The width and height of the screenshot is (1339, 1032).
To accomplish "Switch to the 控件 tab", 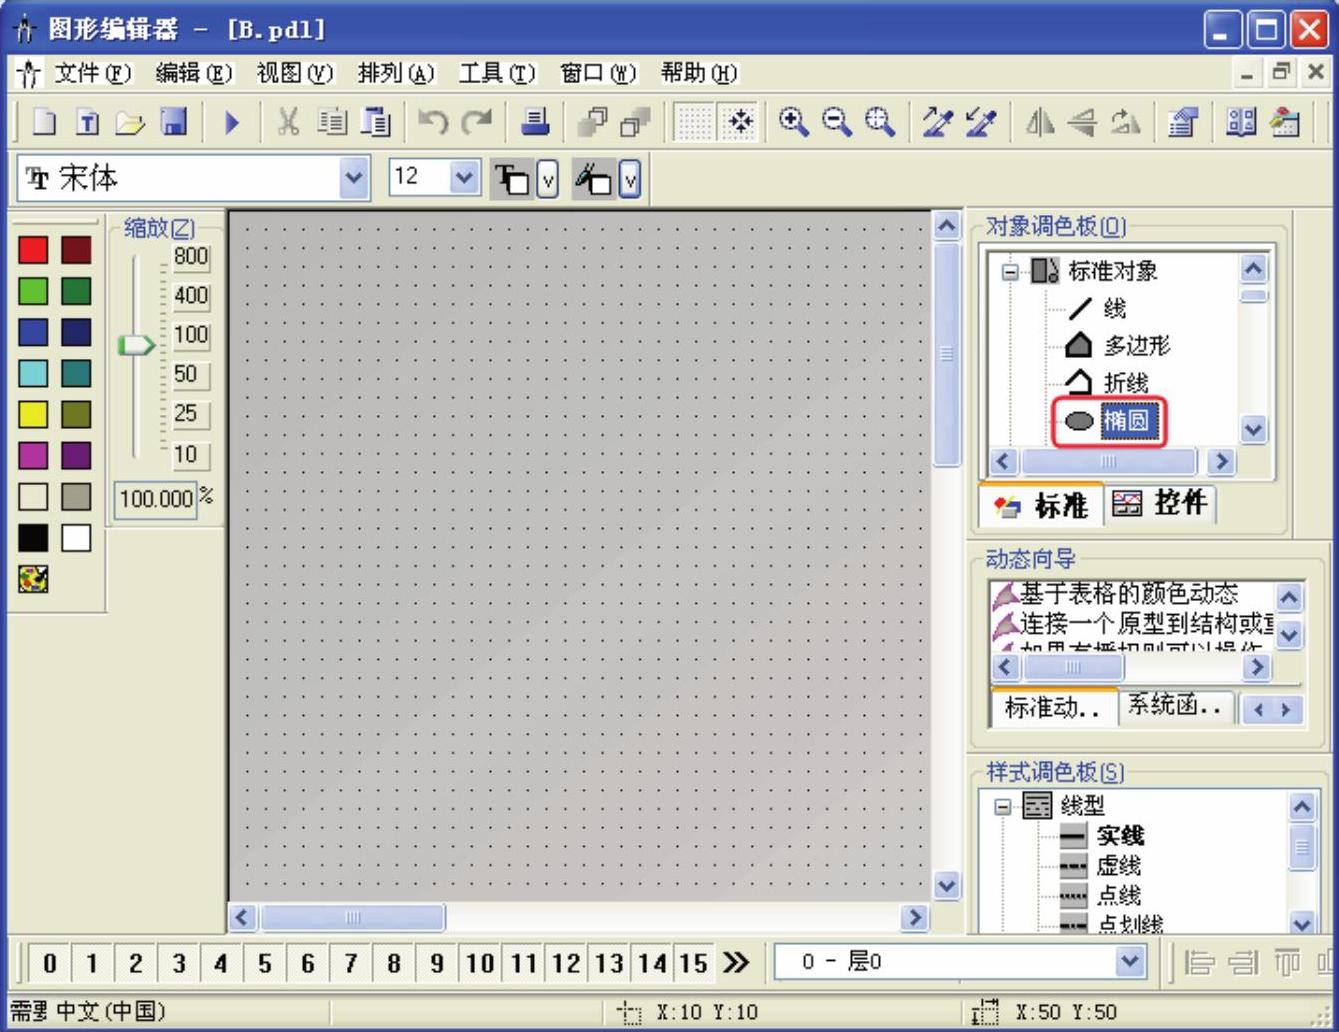I will (x=1161, y=503).
